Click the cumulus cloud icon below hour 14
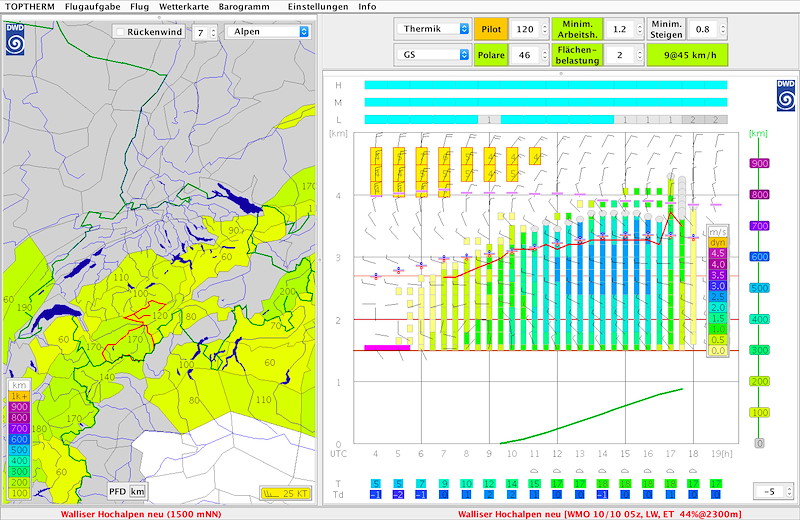Image resolution: width=800 pixels, height=520 pixels. [x=602, y=471]
